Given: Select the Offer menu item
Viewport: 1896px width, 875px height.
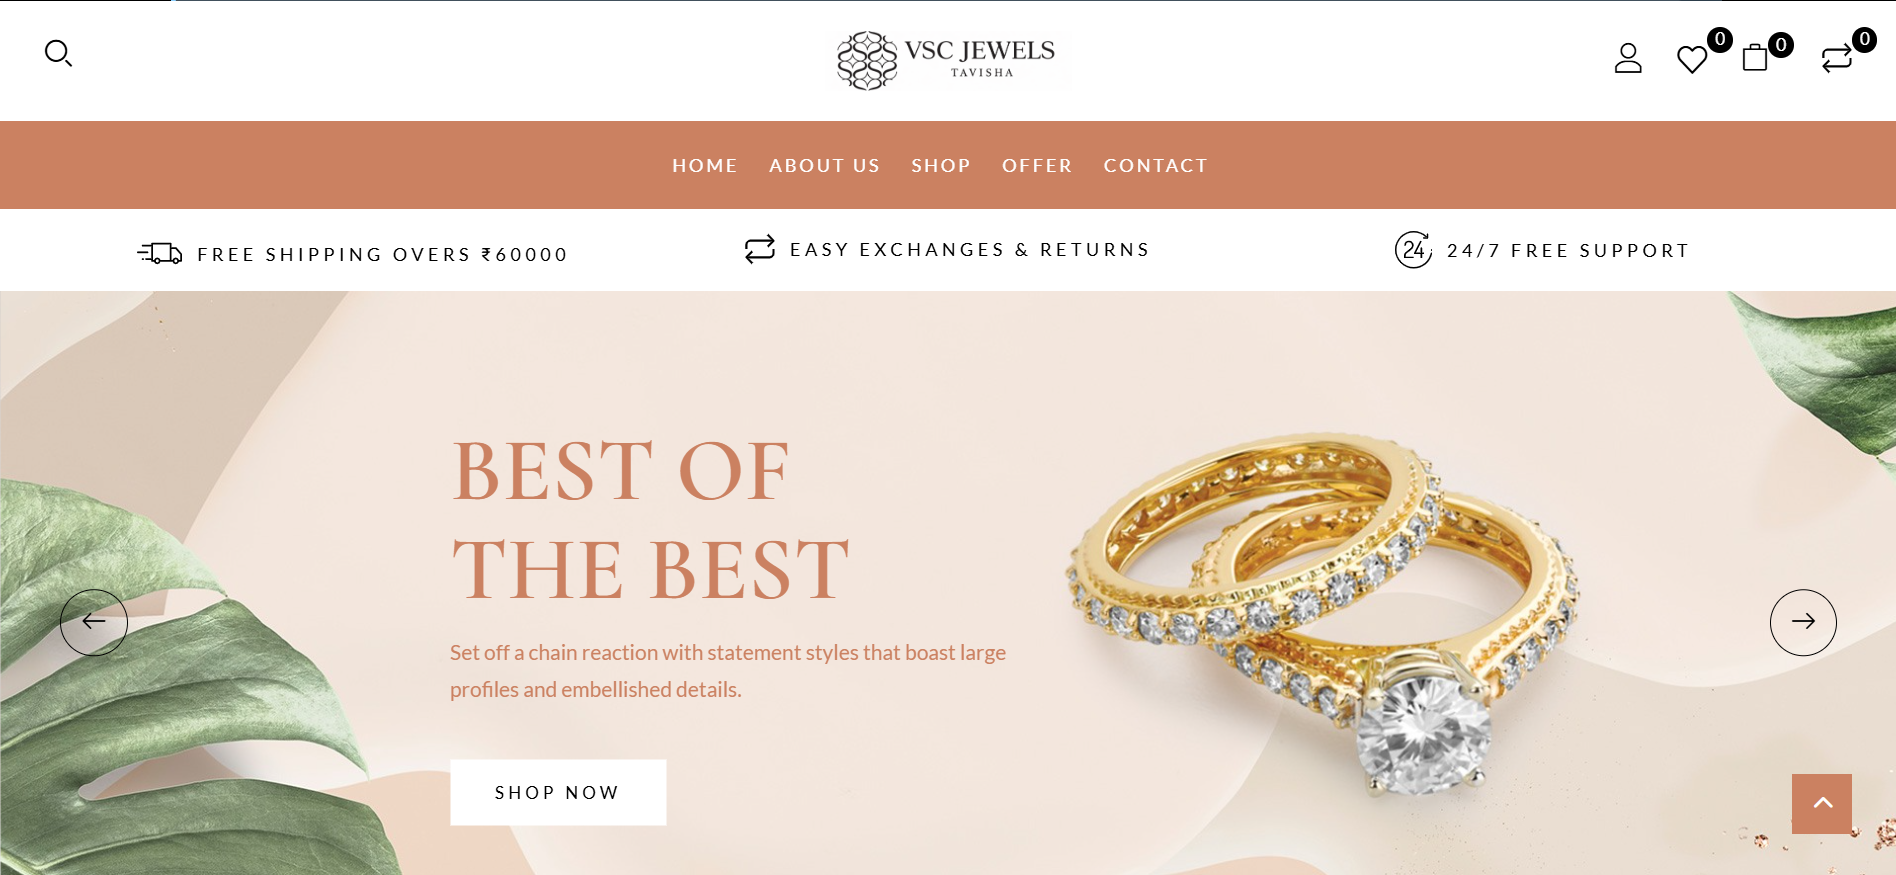Looking at the screenshot, I should tap(1037, 166).
